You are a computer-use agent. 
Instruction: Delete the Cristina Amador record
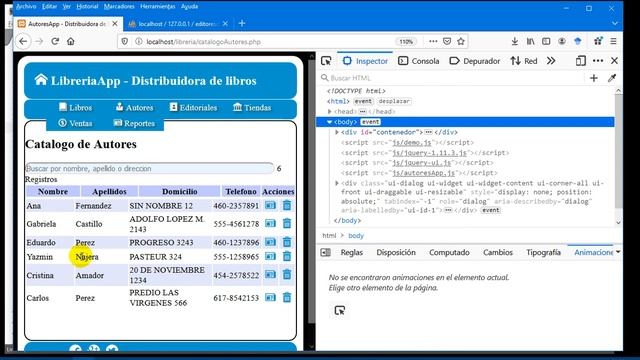click(x=287, y=275)
